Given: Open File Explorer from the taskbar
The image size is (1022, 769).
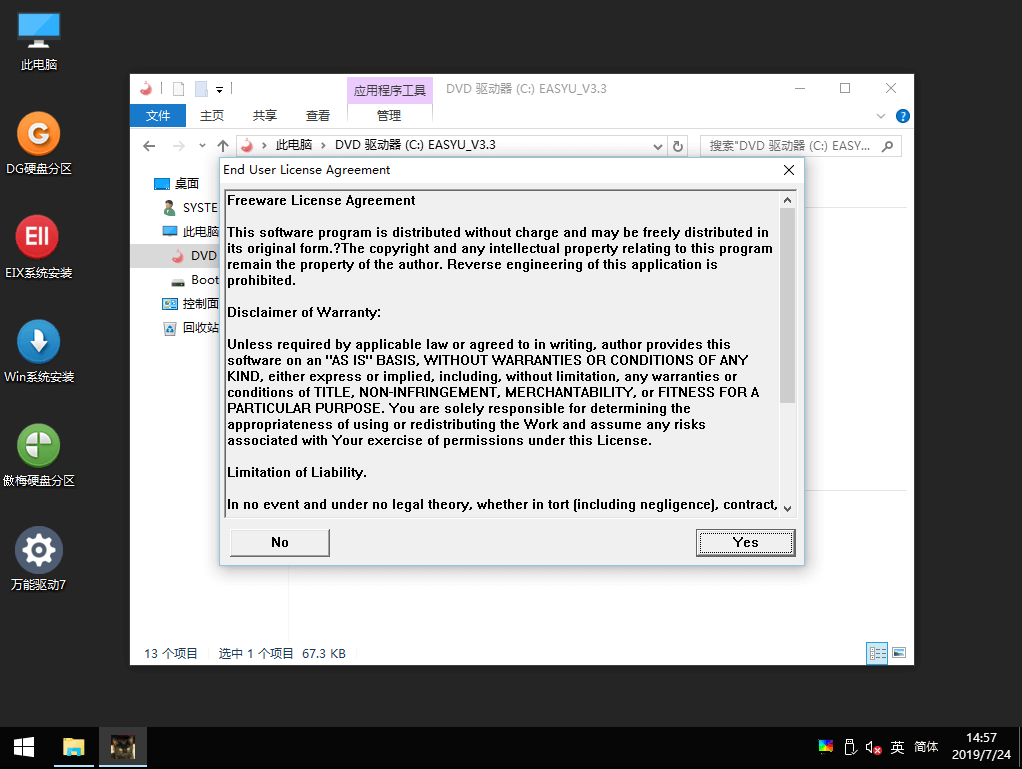Looking at the screenshot, I should point(73,747).
